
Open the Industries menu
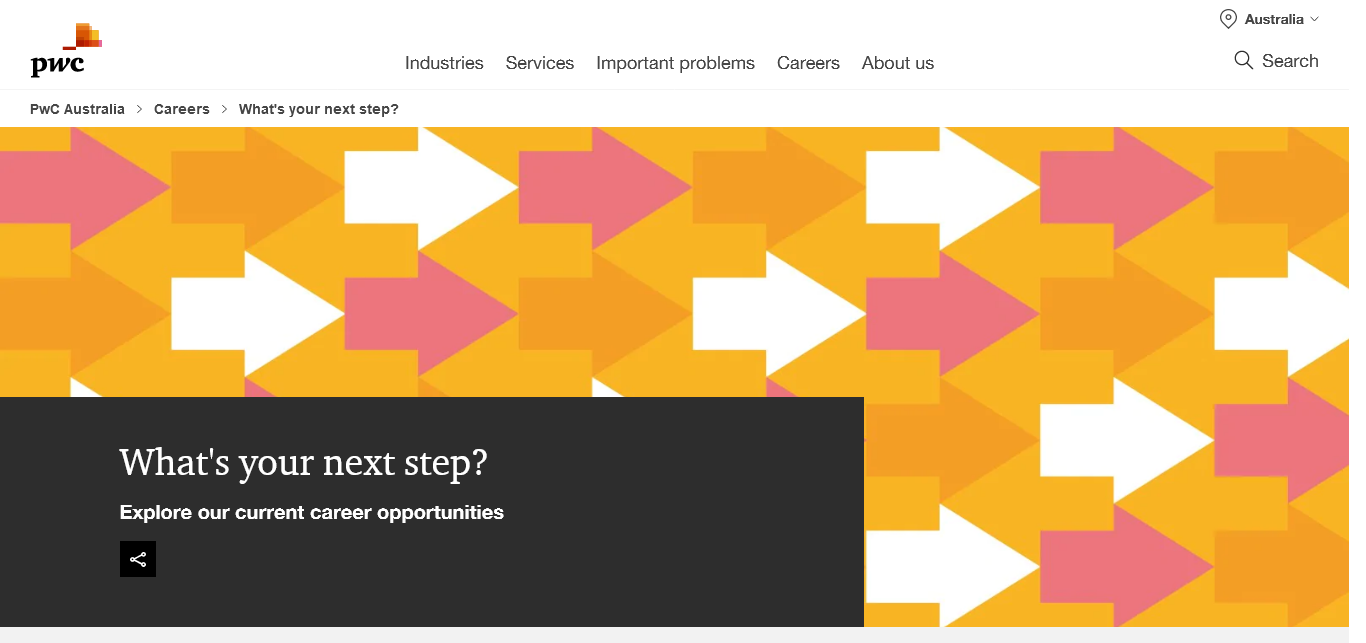click(x=444, y=63)
